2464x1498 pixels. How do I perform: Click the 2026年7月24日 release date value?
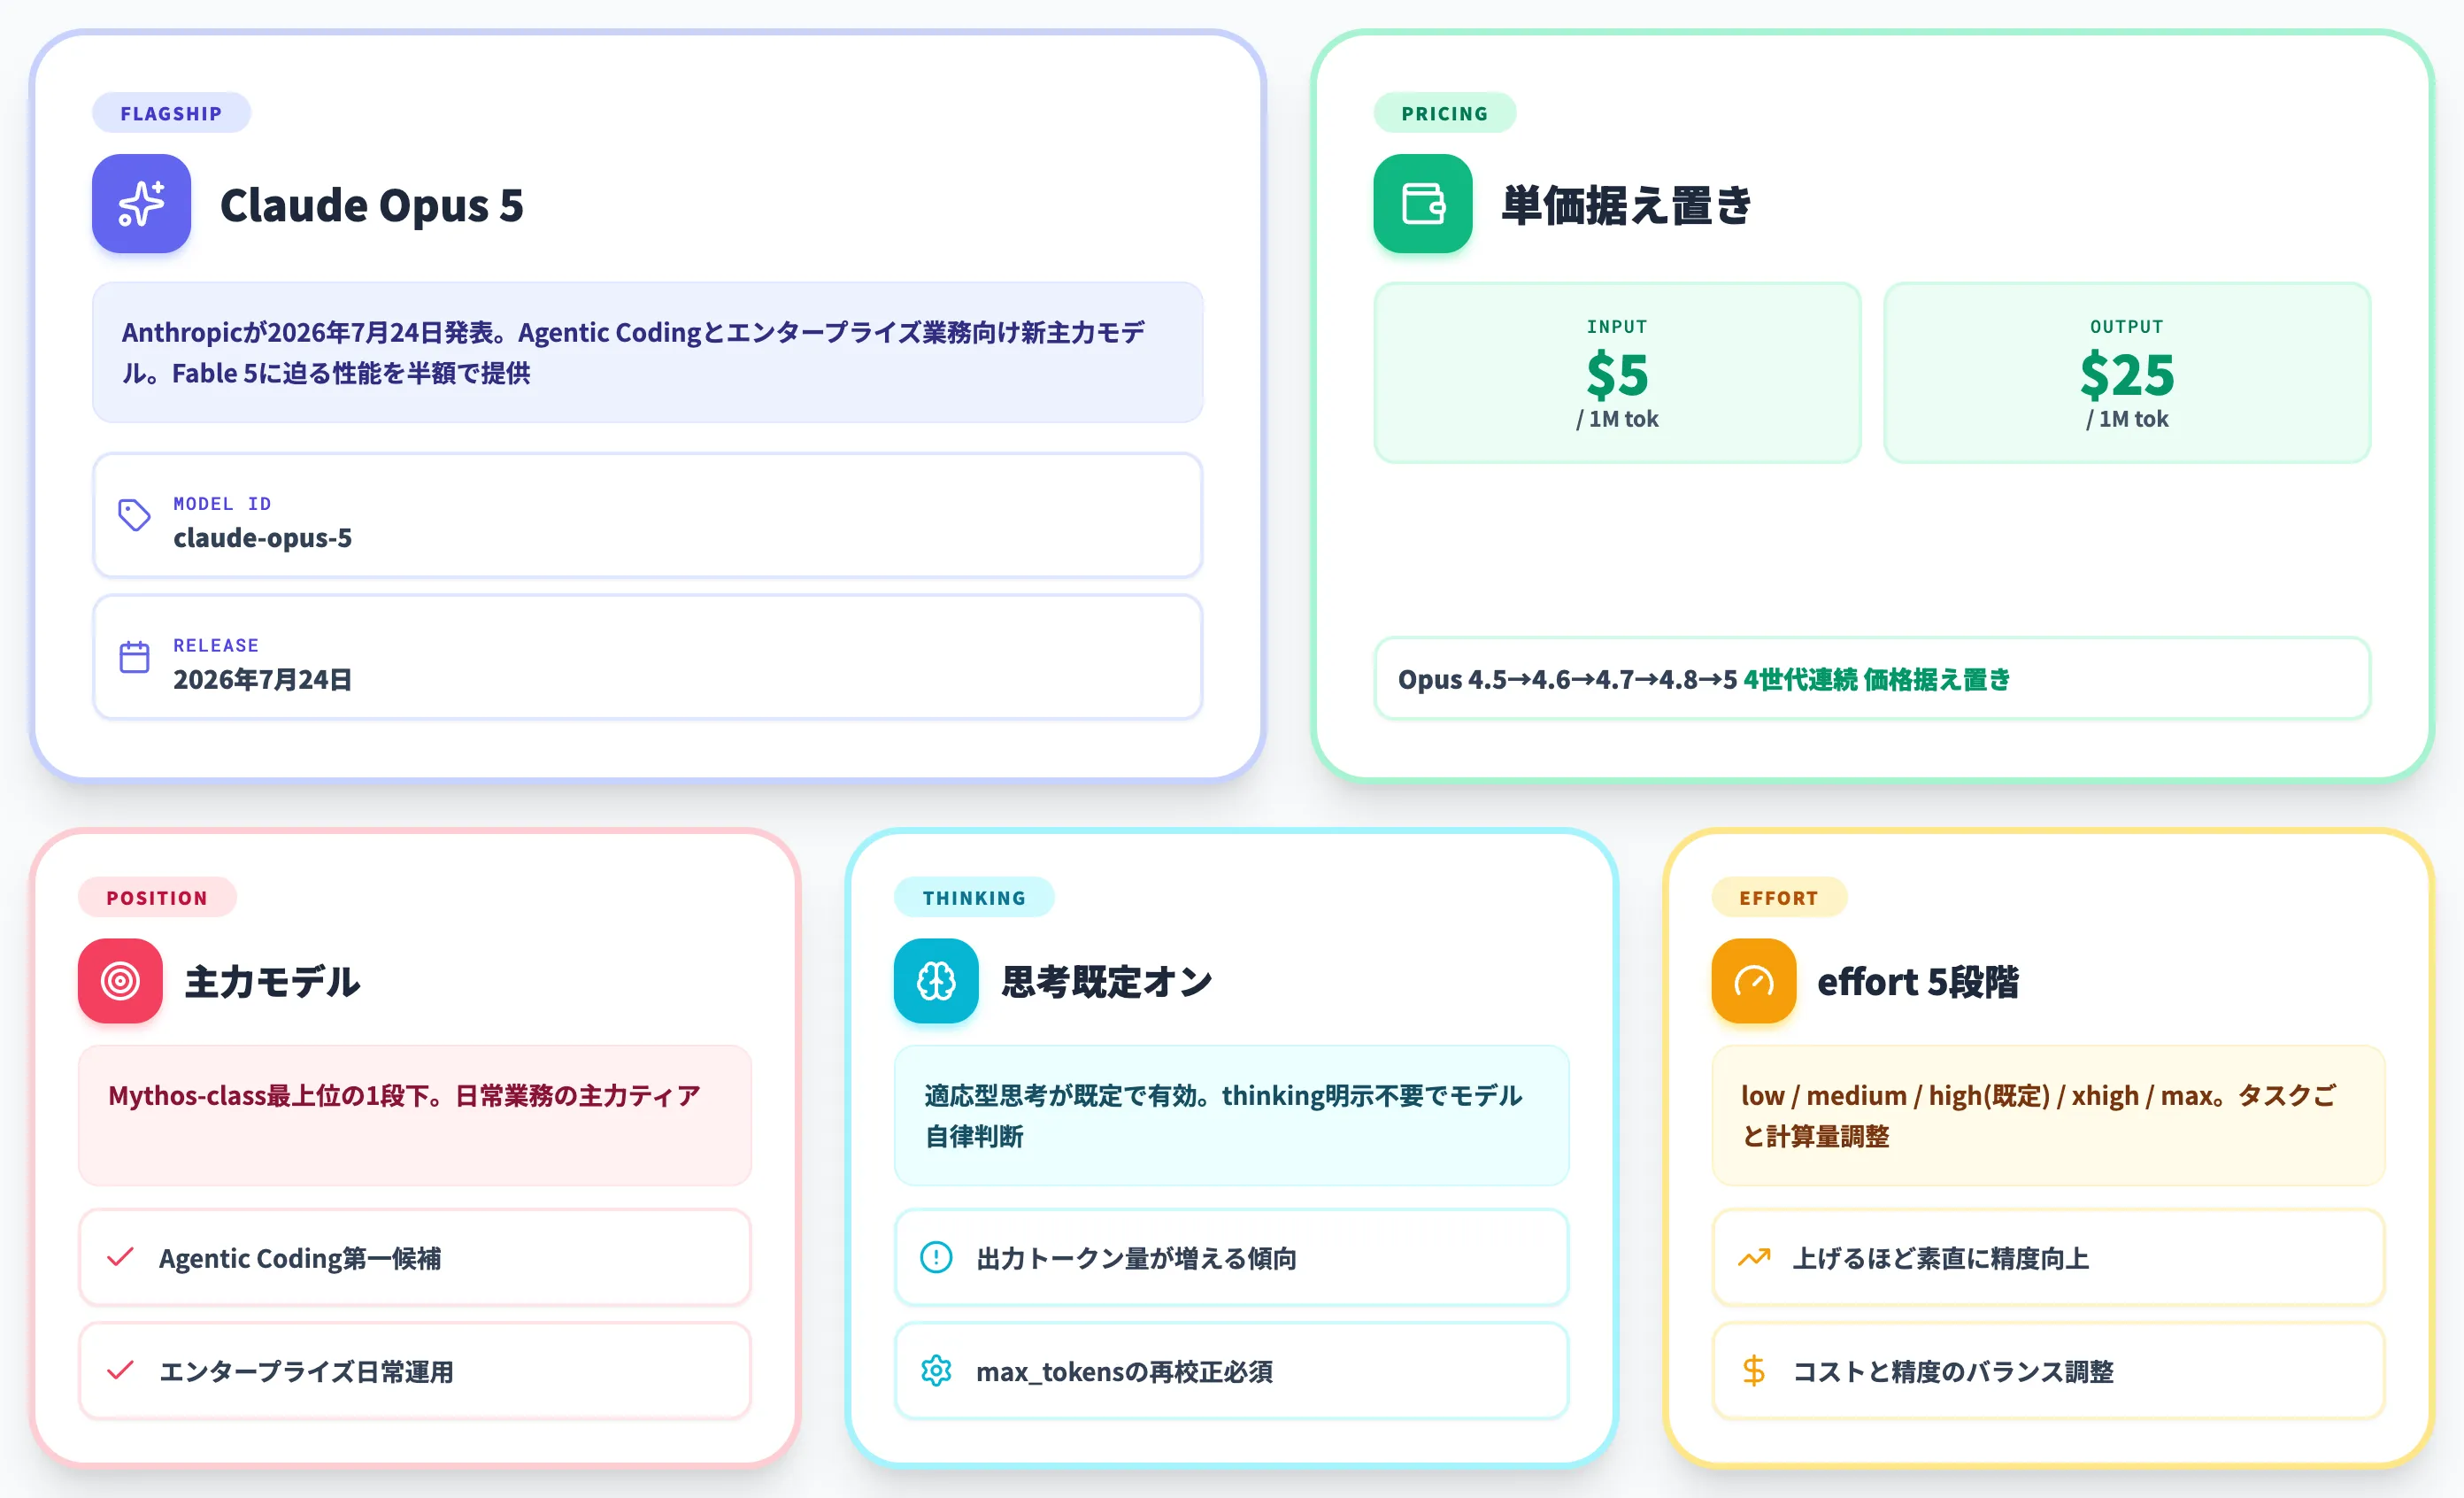262,679
